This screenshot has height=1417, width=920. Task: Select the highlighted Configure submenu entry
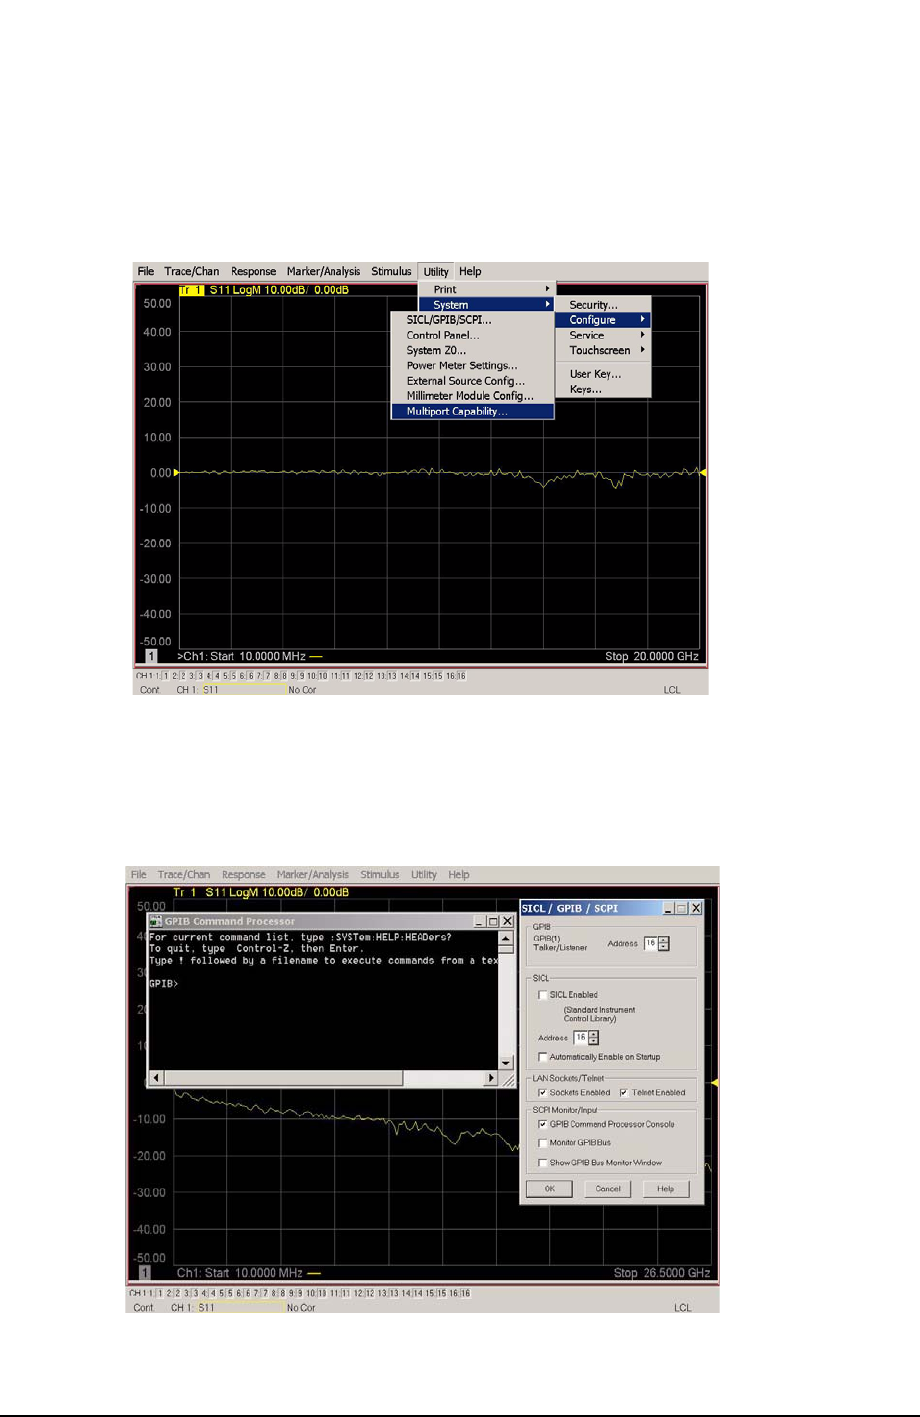coord(603,320)
